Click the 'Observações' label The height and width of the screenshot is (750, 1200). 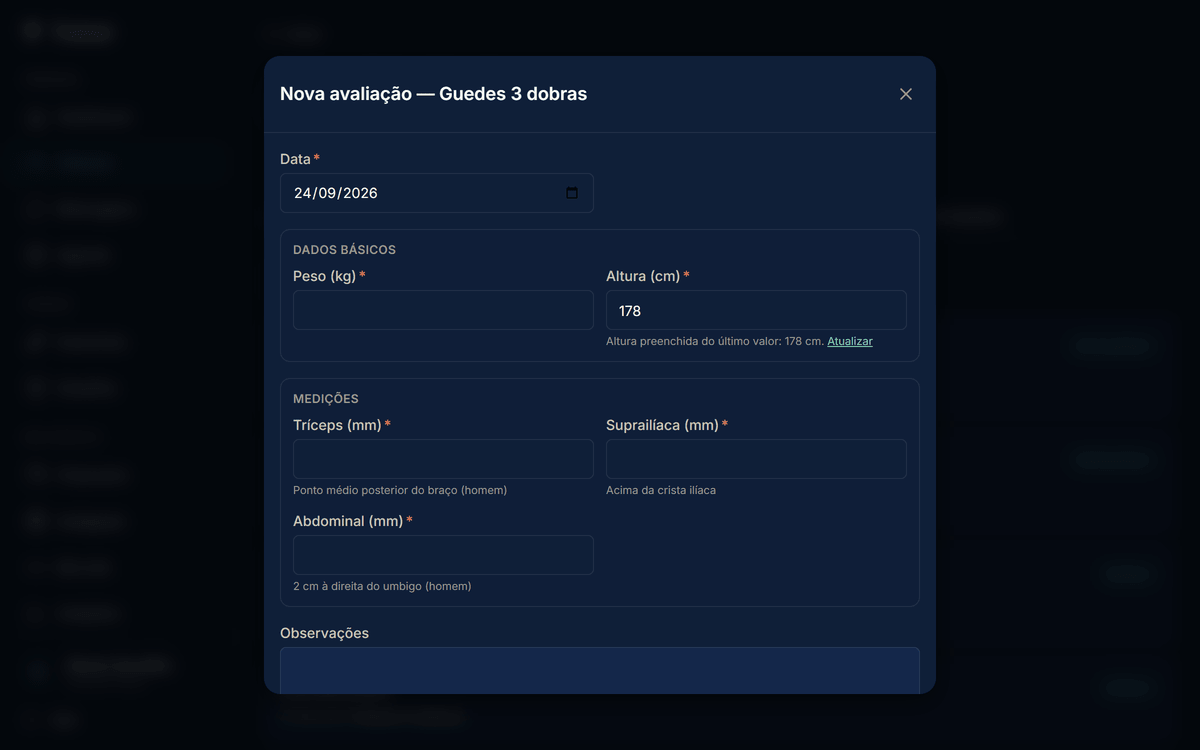(324, 633)
